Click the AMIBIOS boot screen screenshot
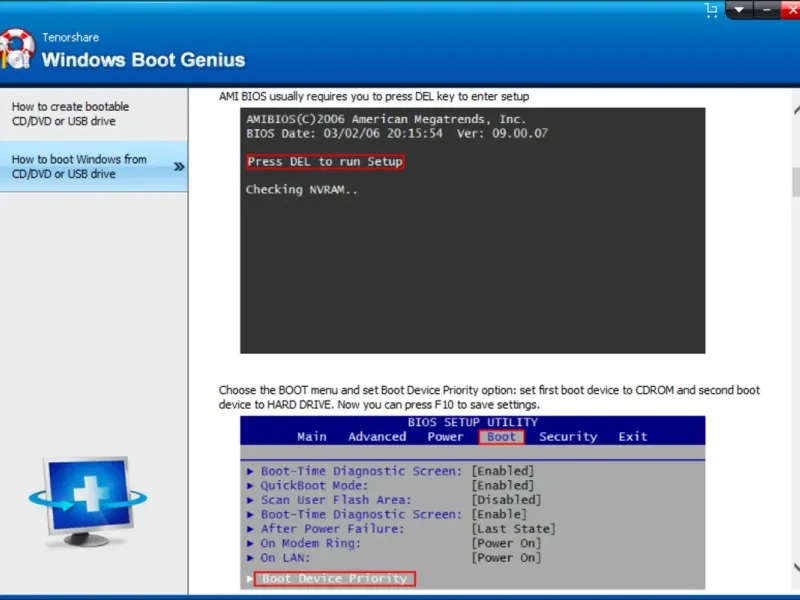The height and width of the screenshot is (600, 800). [x=472, y=230]
